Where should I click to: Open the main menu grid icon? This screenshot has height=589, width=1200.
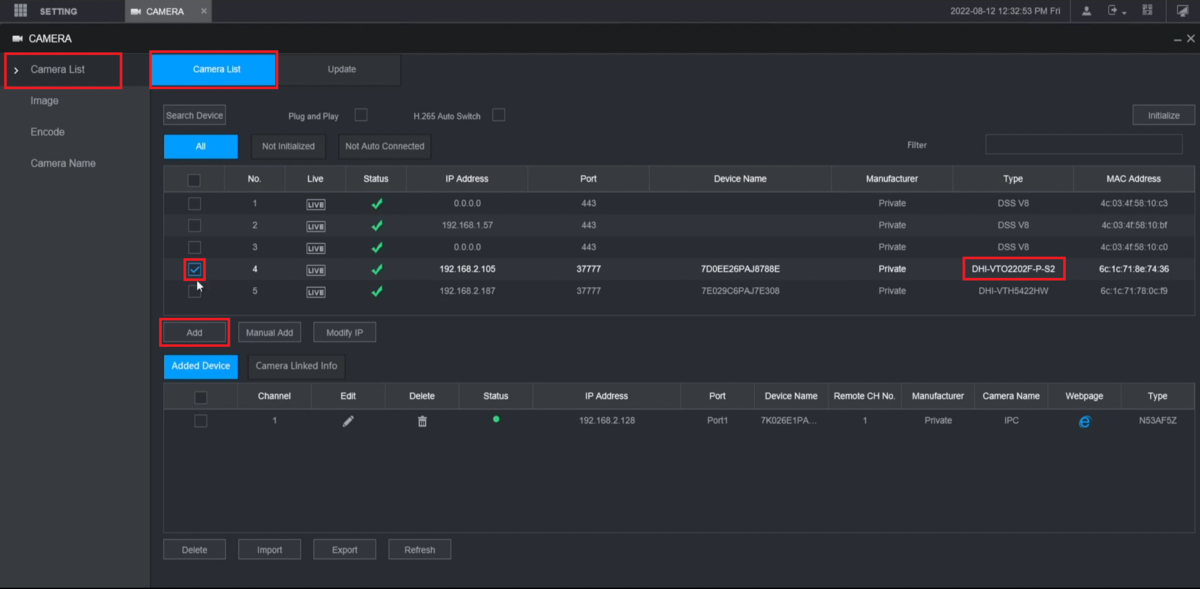click(x=20, y=11)
